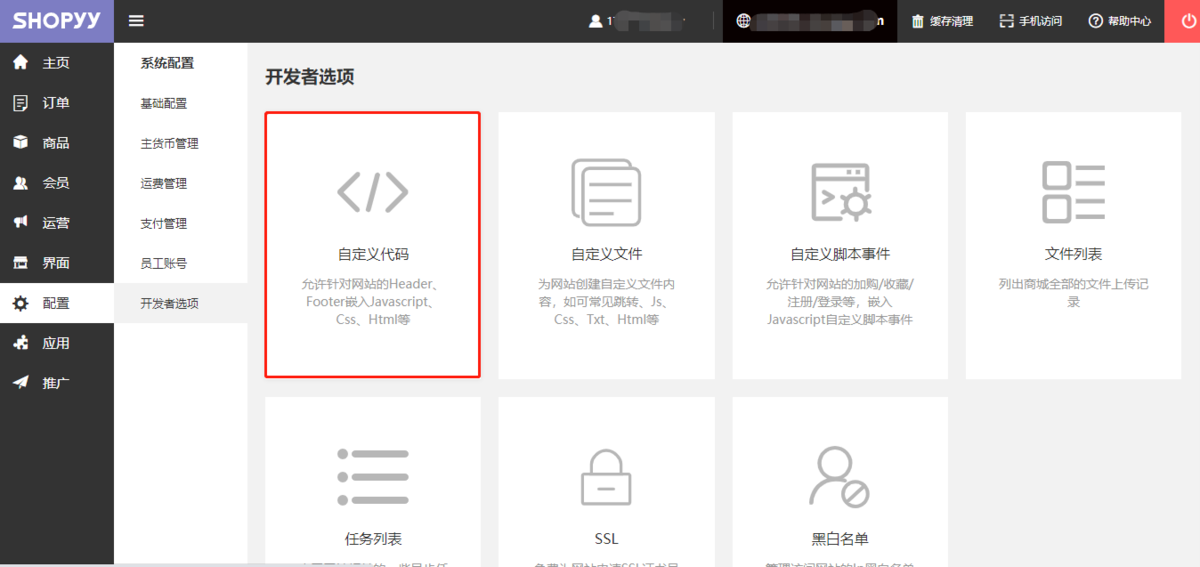Click description text starting 允许针对网站的Header
Screen dimensions: 1200x567
(373, 302)
